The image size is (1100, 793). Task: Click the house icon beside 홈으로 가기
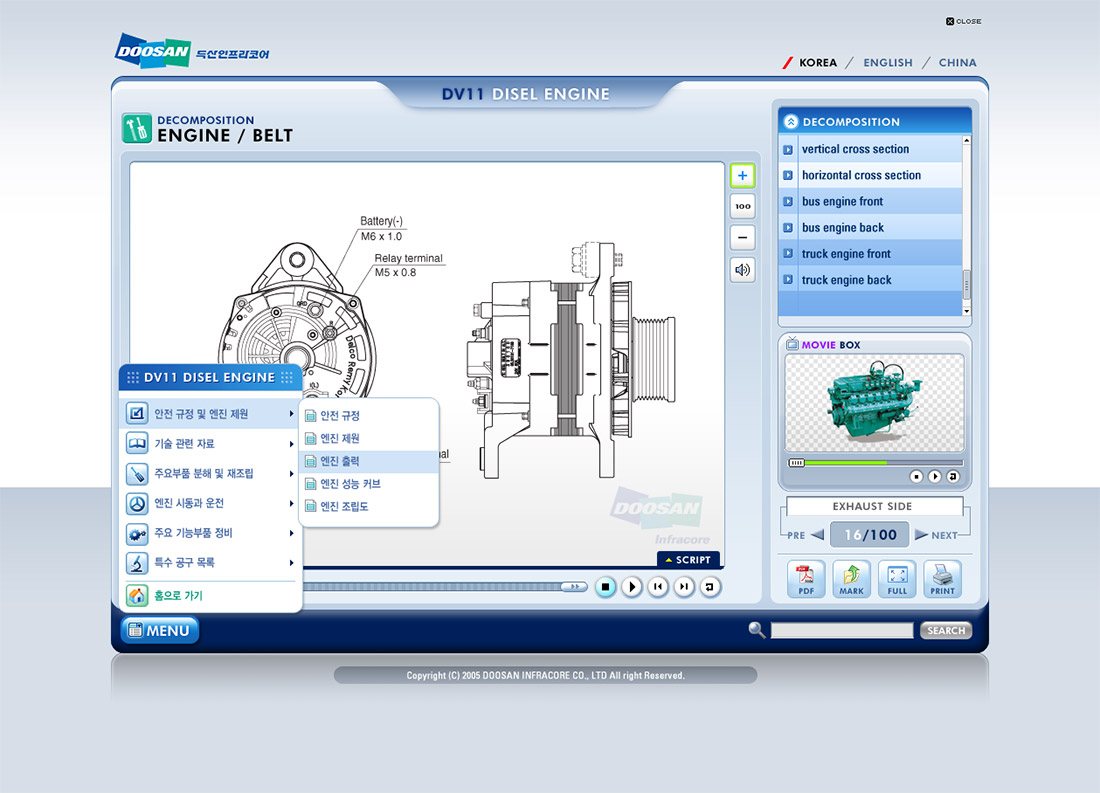[137, 596]
